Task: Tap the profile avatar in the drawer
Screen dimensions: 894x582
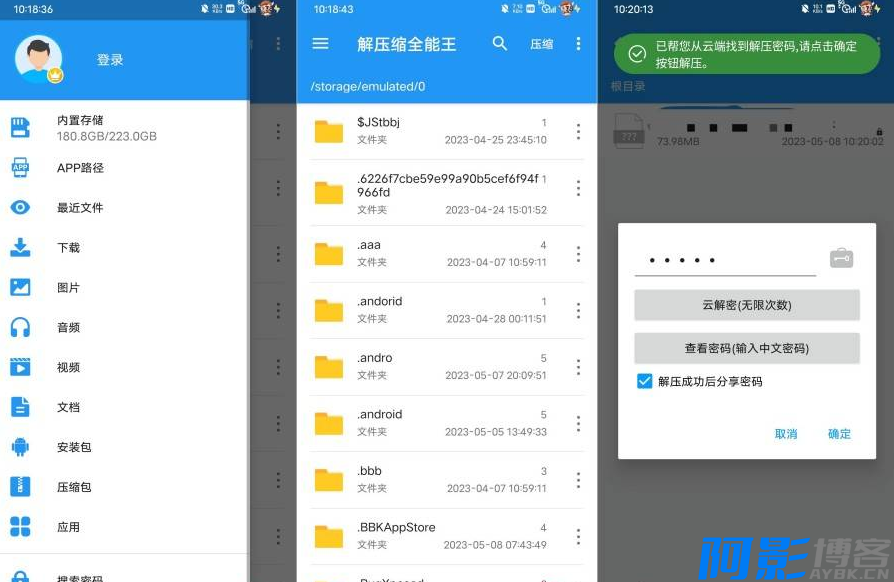Action: (38, 59)
